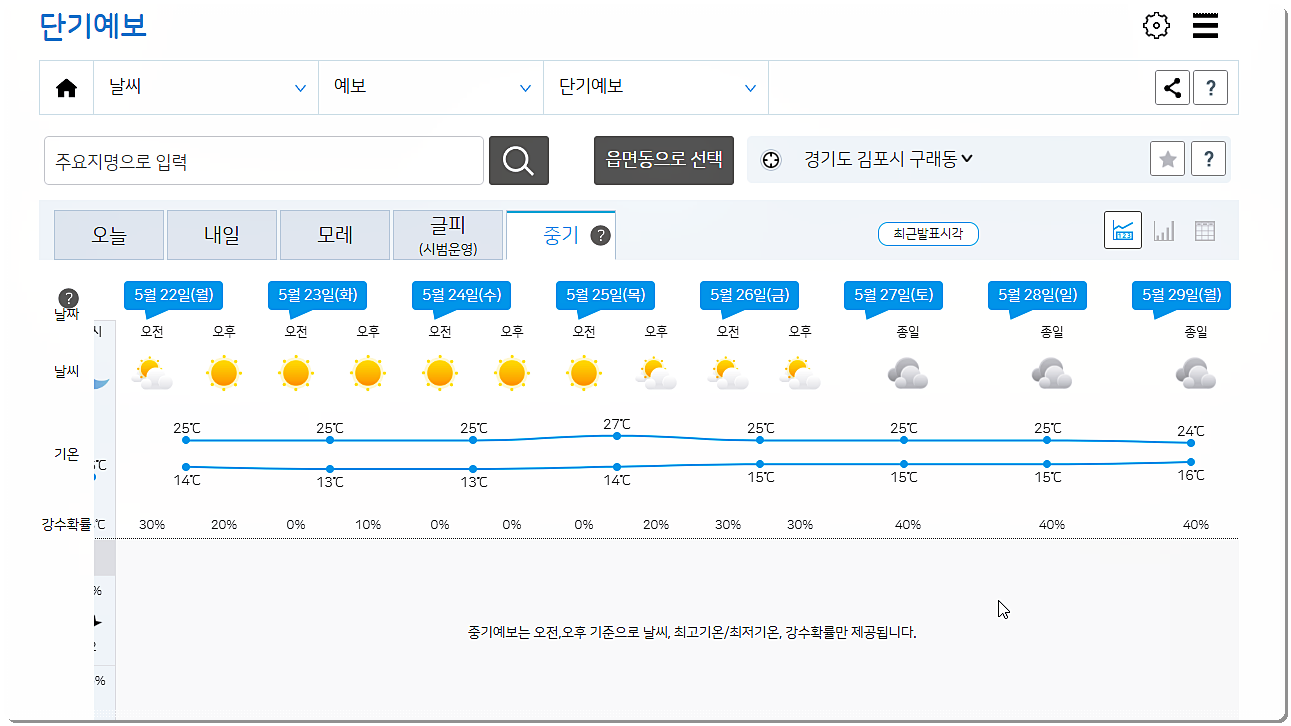
Task: Switch to table view icon
Action: pos(1205,231)
